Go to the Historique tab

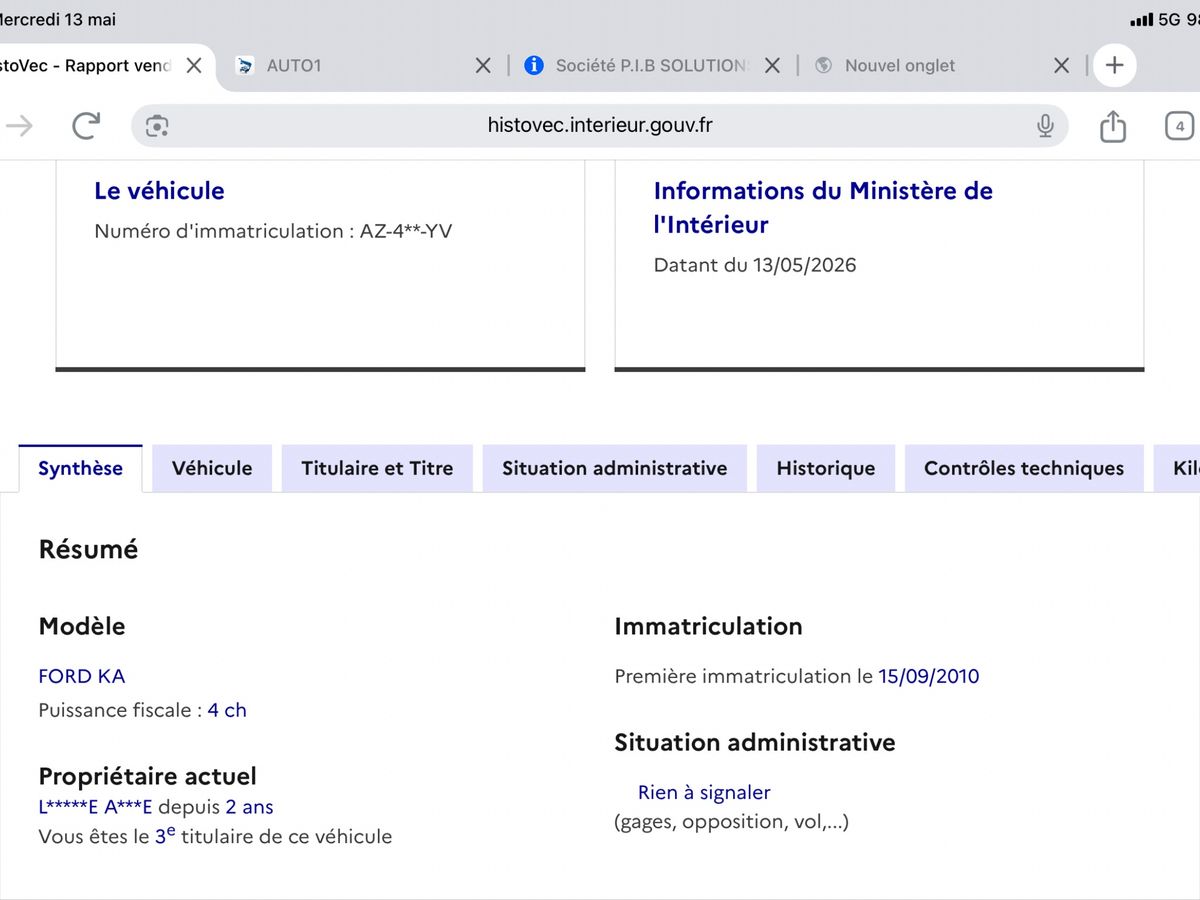826,468
